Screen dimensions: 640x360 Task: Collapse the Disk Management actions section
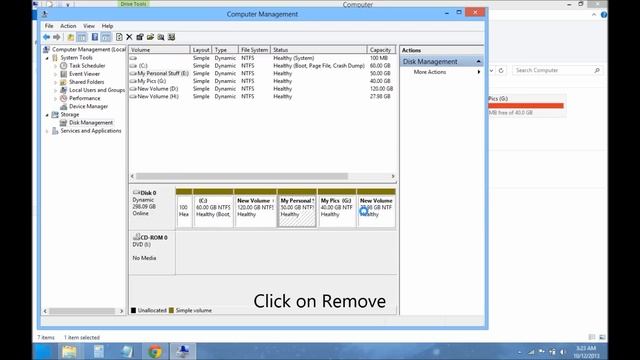pyautogui.click(x=478, y=62)
